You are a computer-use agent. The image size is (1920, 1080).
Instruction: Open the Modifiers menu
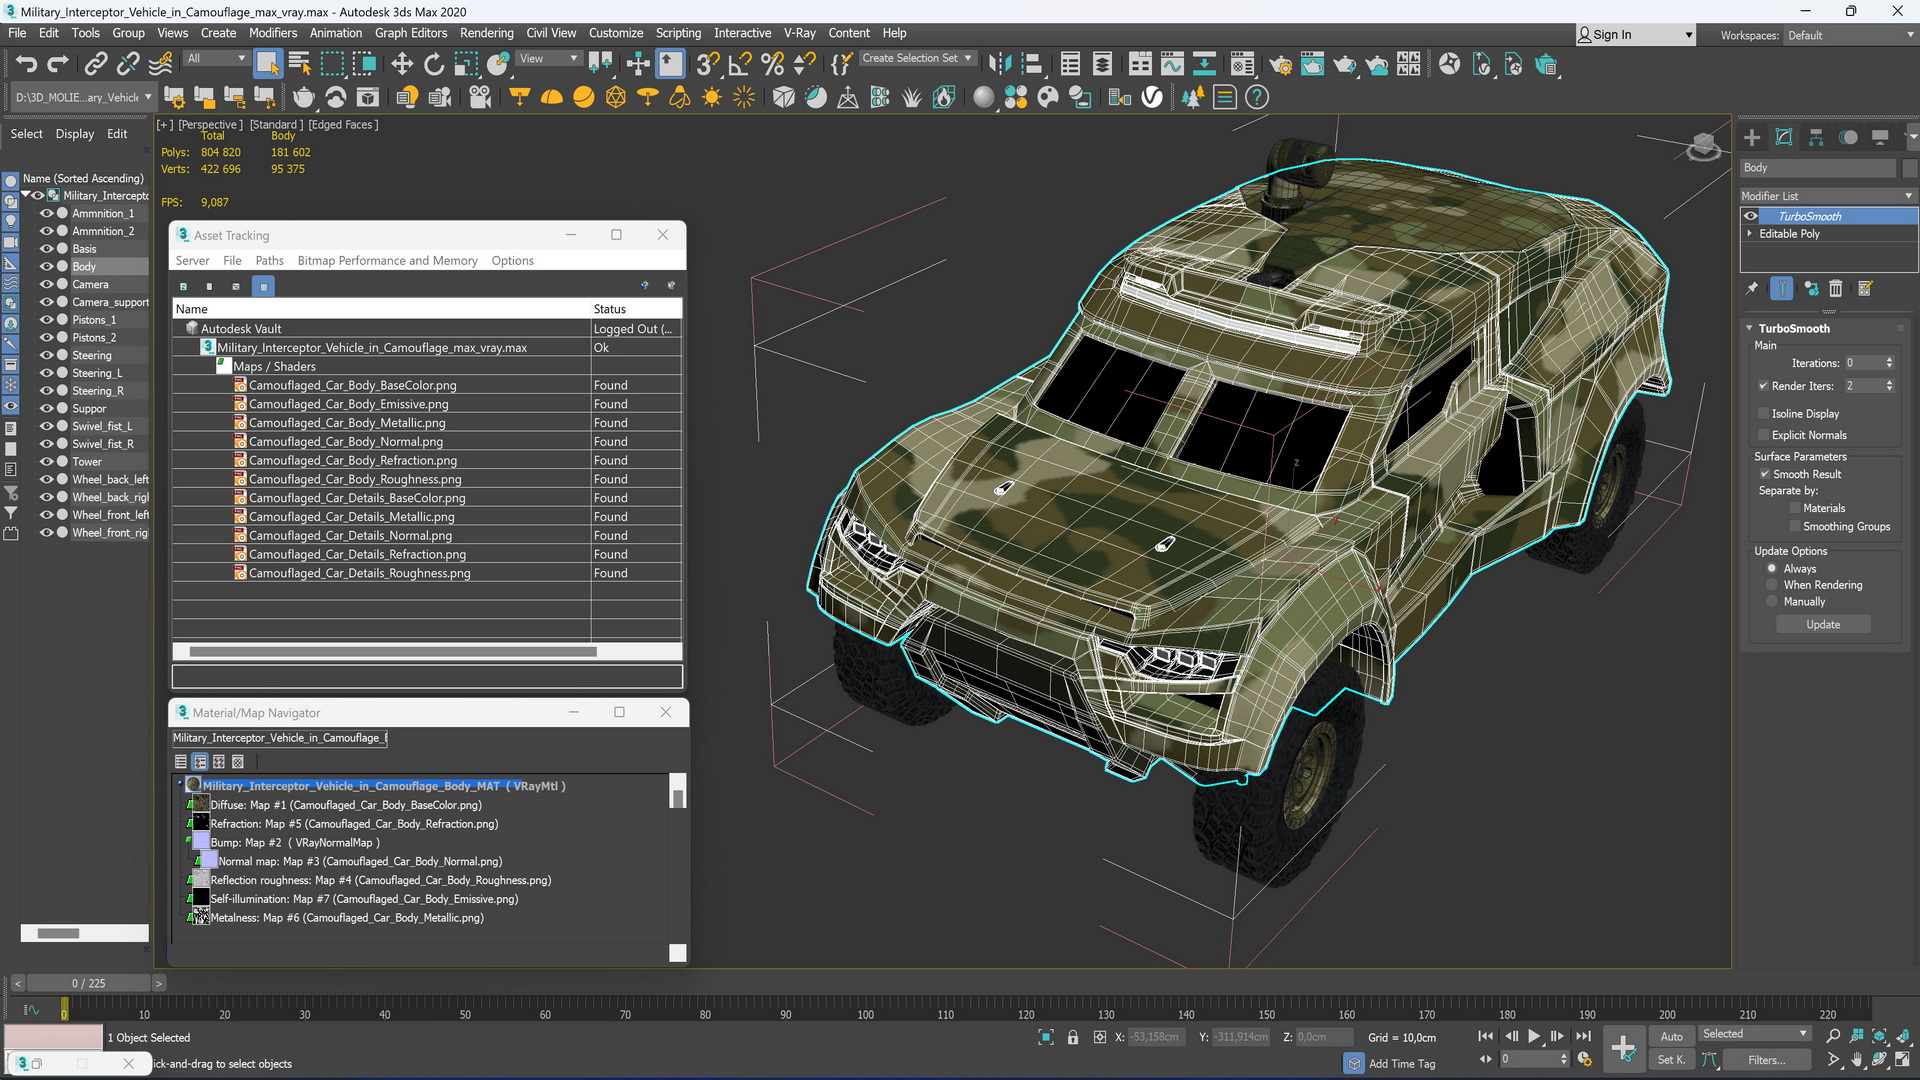click(x=272, y=33)
